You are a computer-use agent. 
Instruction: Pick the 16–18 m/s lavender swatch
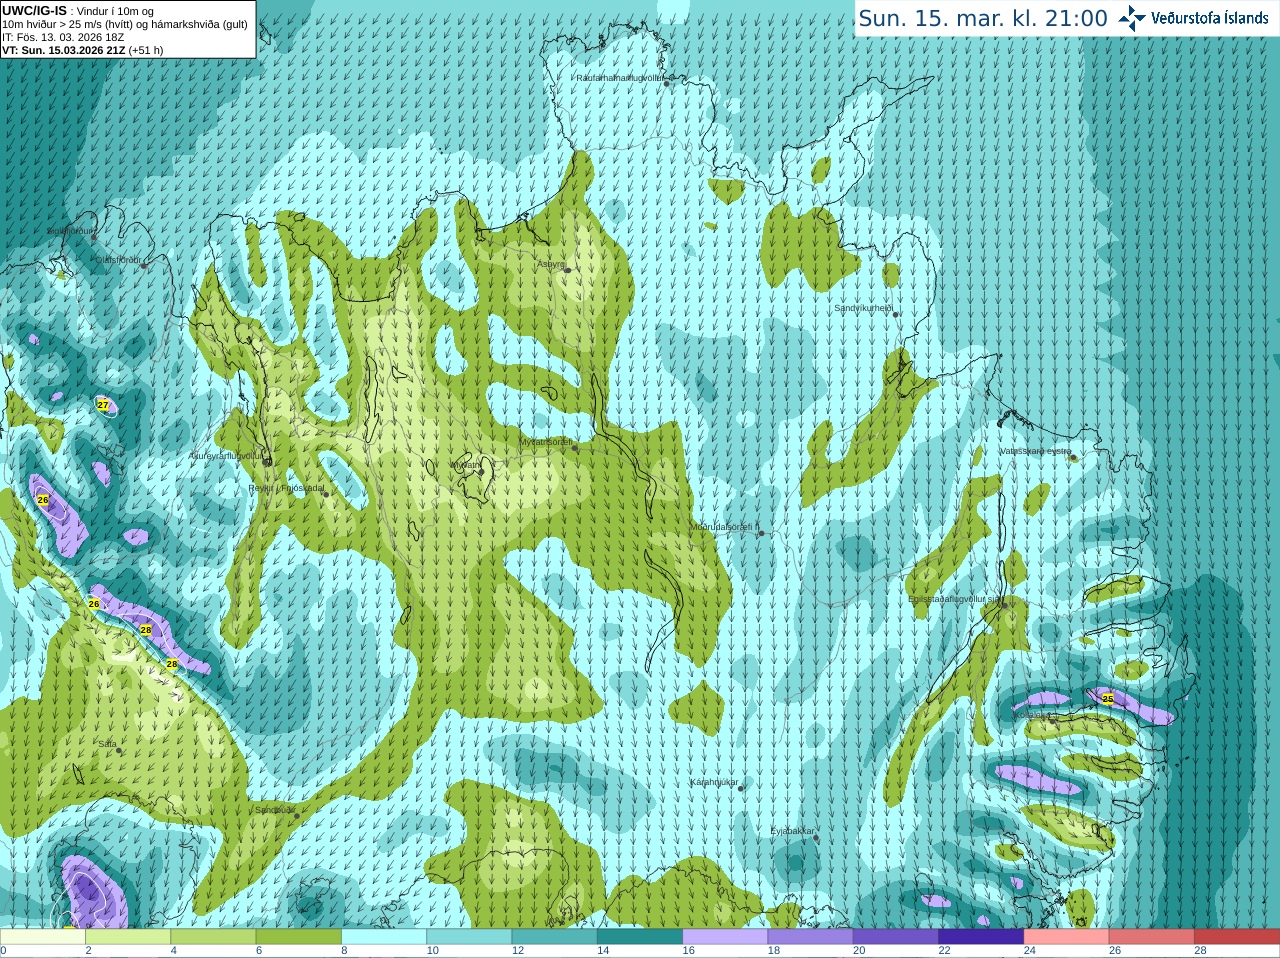(x=725, y=937)
